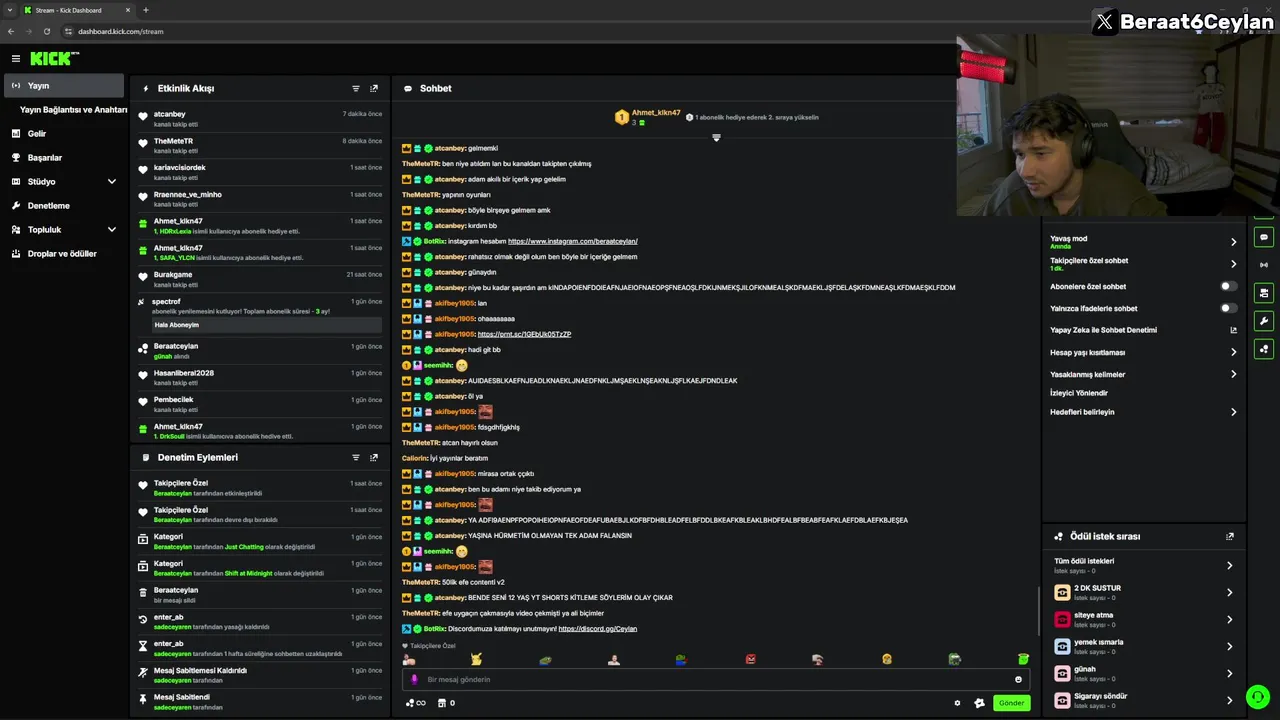Open Droplar ve ödüller in the sidebar

(64, 254)
